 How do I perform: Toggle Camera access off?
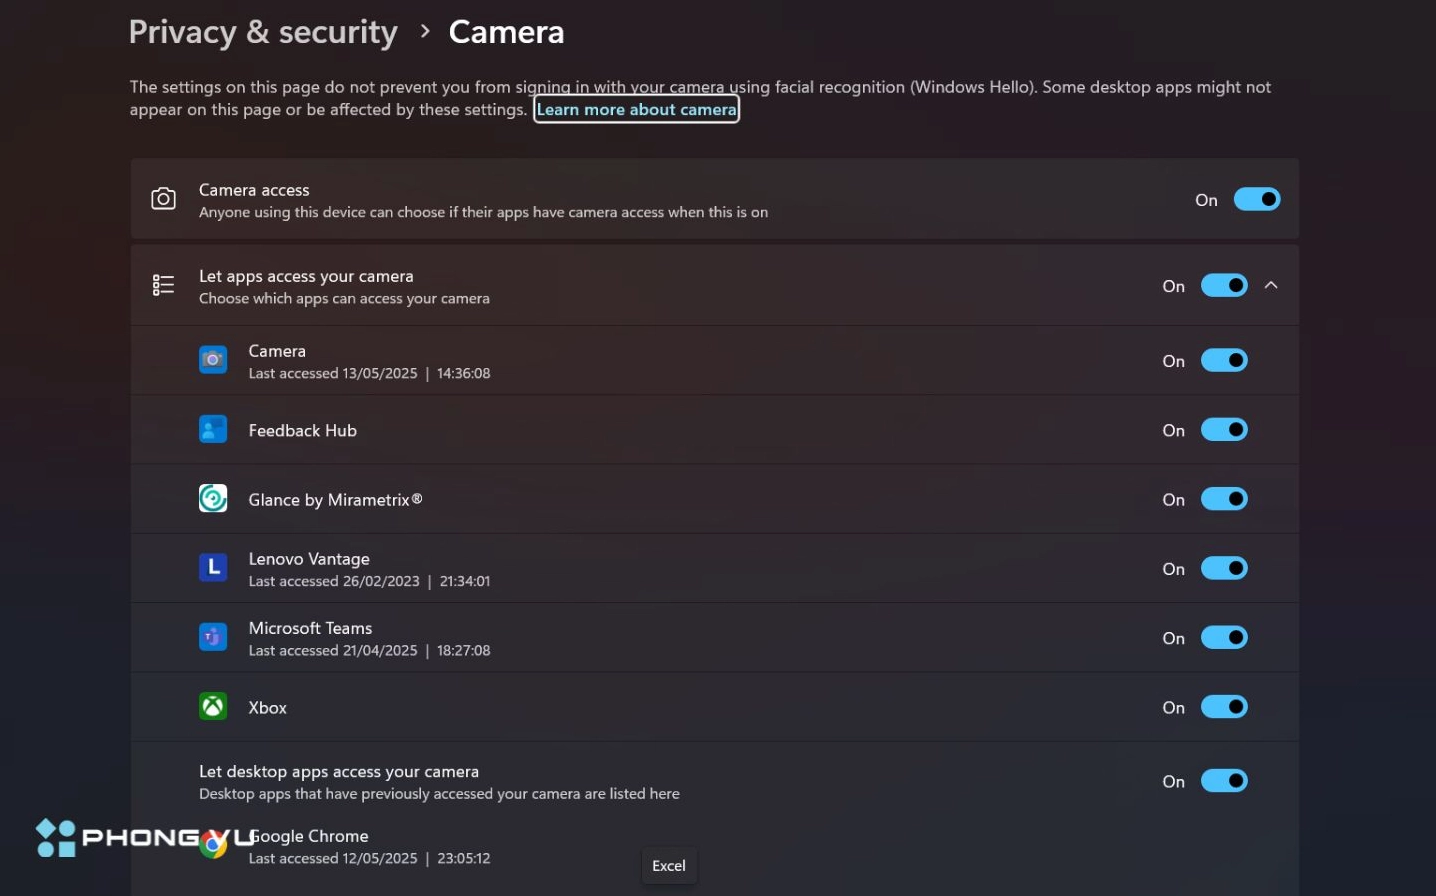pyautogui.click(x=1257, y=199)
